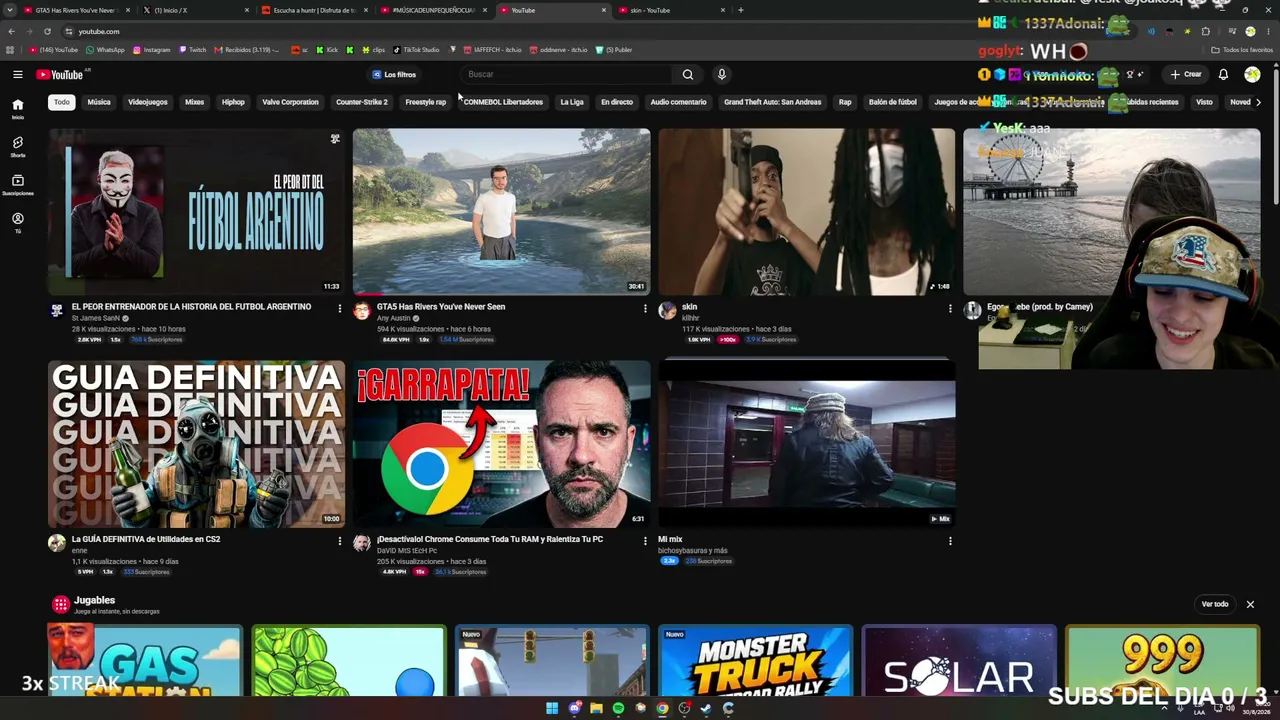Image resolution: width=1280 pixels, height=720 pixels.
Task: Focus the Buscar search field
Action: [x=568, y=74]
